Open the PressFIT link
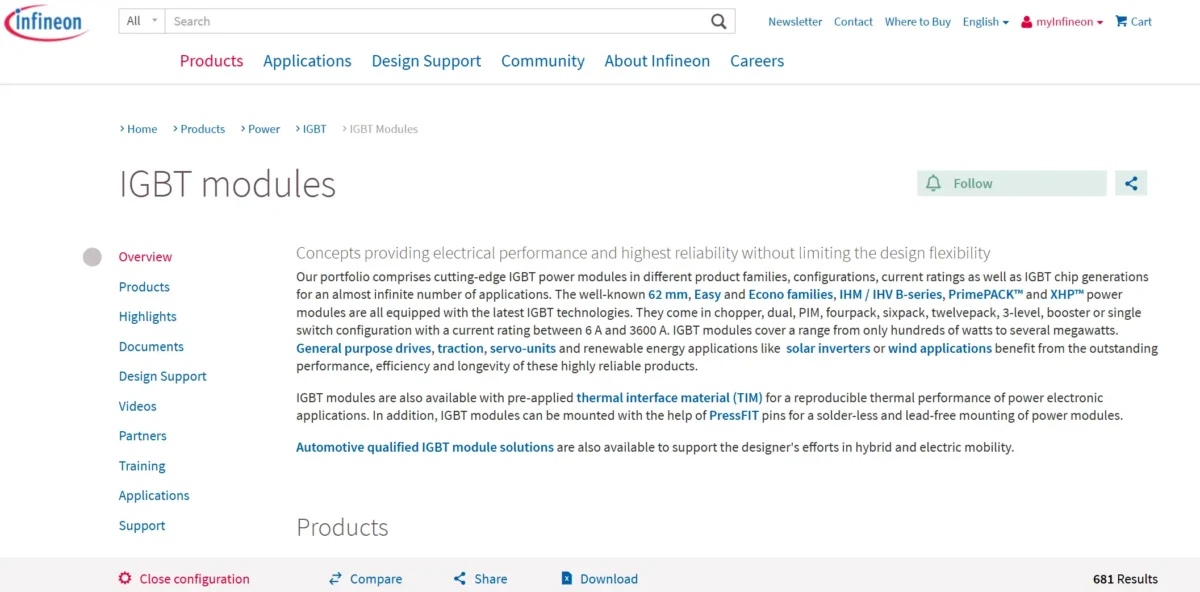Image resolution: width=1200 pixels, height=592 pixels. tap(736, 416)
